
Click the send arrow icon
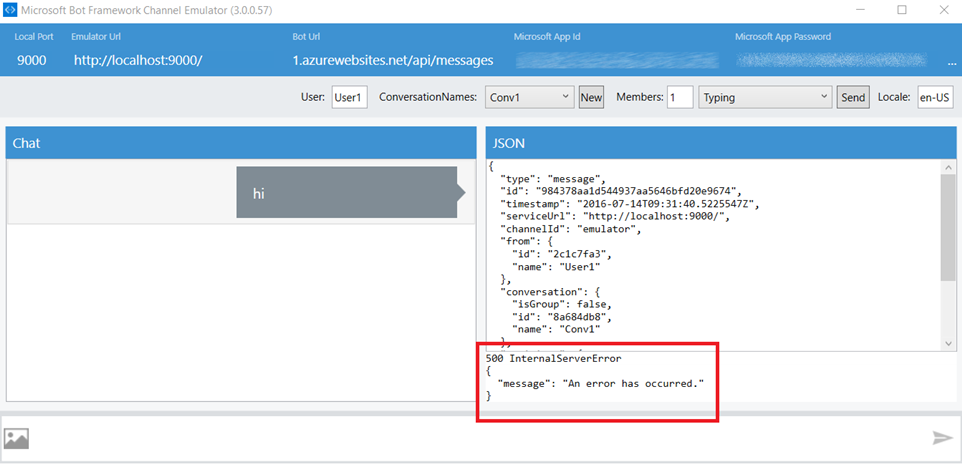(x=941, y=438)
